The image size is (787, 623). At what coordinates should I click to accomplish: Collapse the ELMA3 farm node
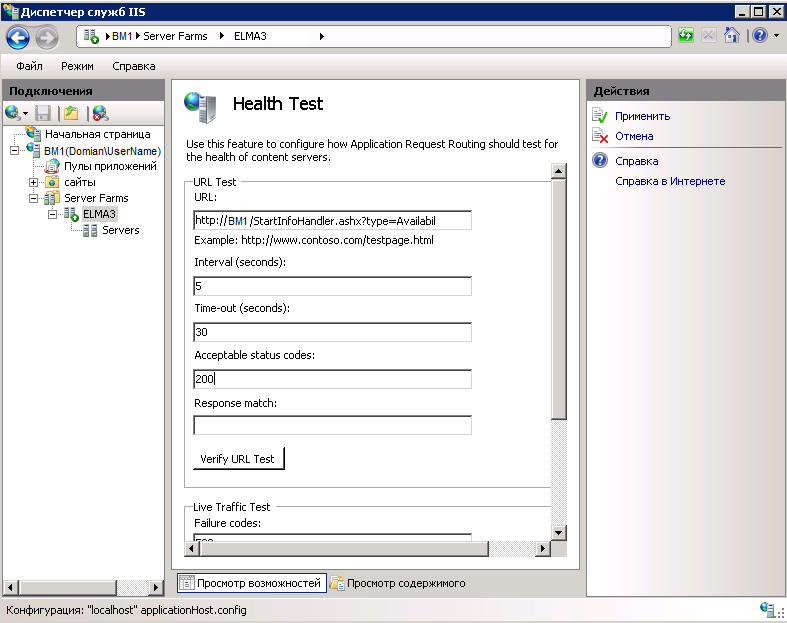coord(53,214)
